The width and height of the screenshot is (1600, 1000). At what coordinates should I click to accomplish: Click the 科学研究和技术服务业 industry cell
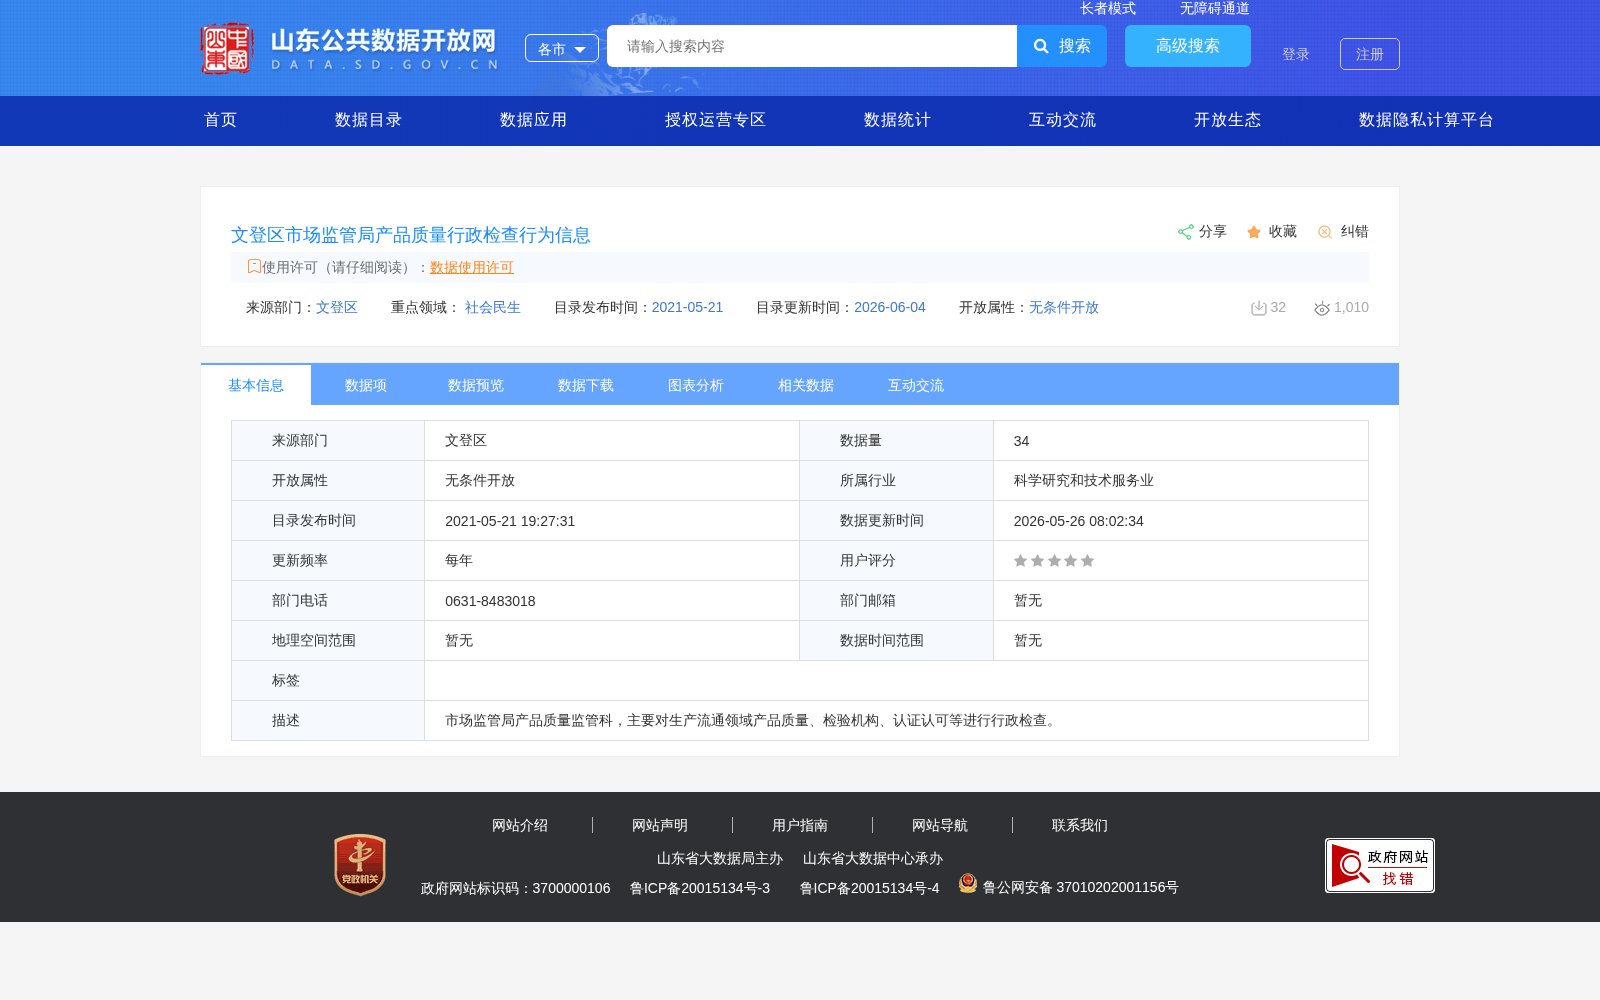click(x=1181, y=481)
